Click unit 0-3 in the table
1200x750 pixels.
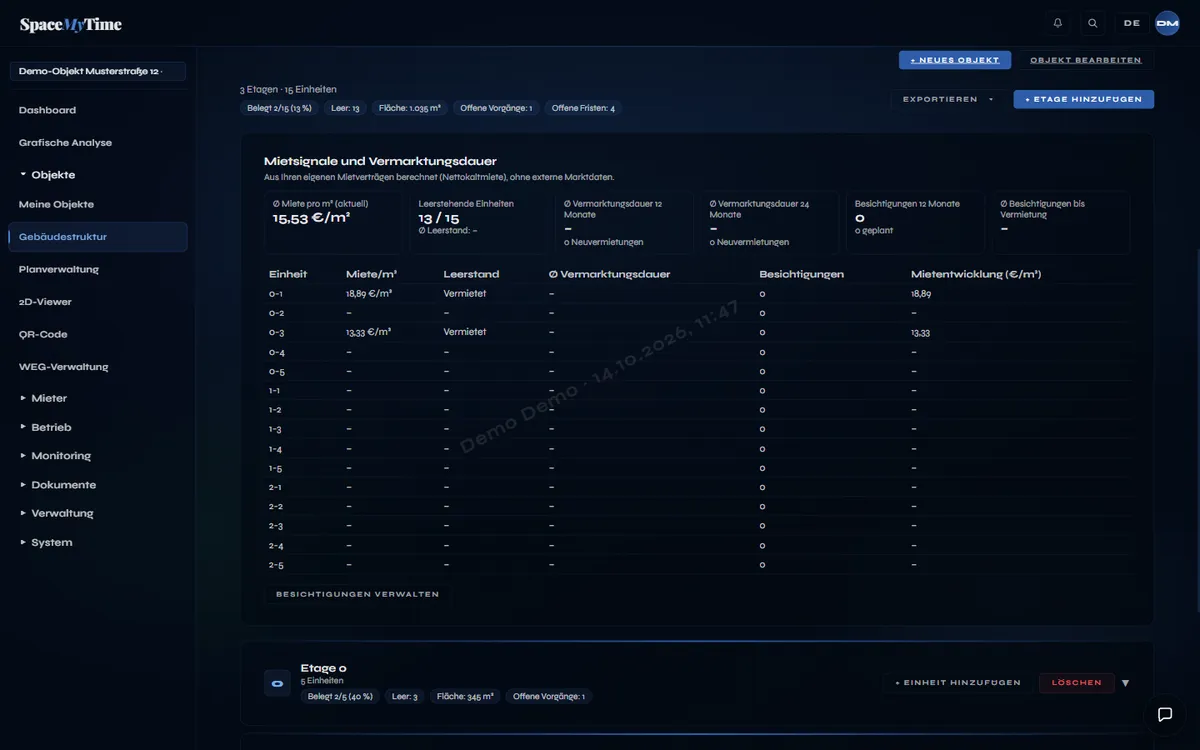point(277,332)
